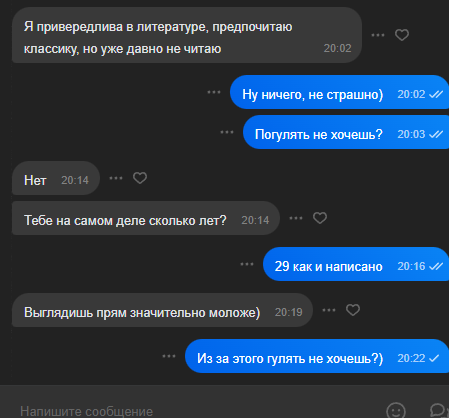
Task: Click the 'Из за этого гулять не хочешь?)' bubble
Action: [x=317, y=356]
